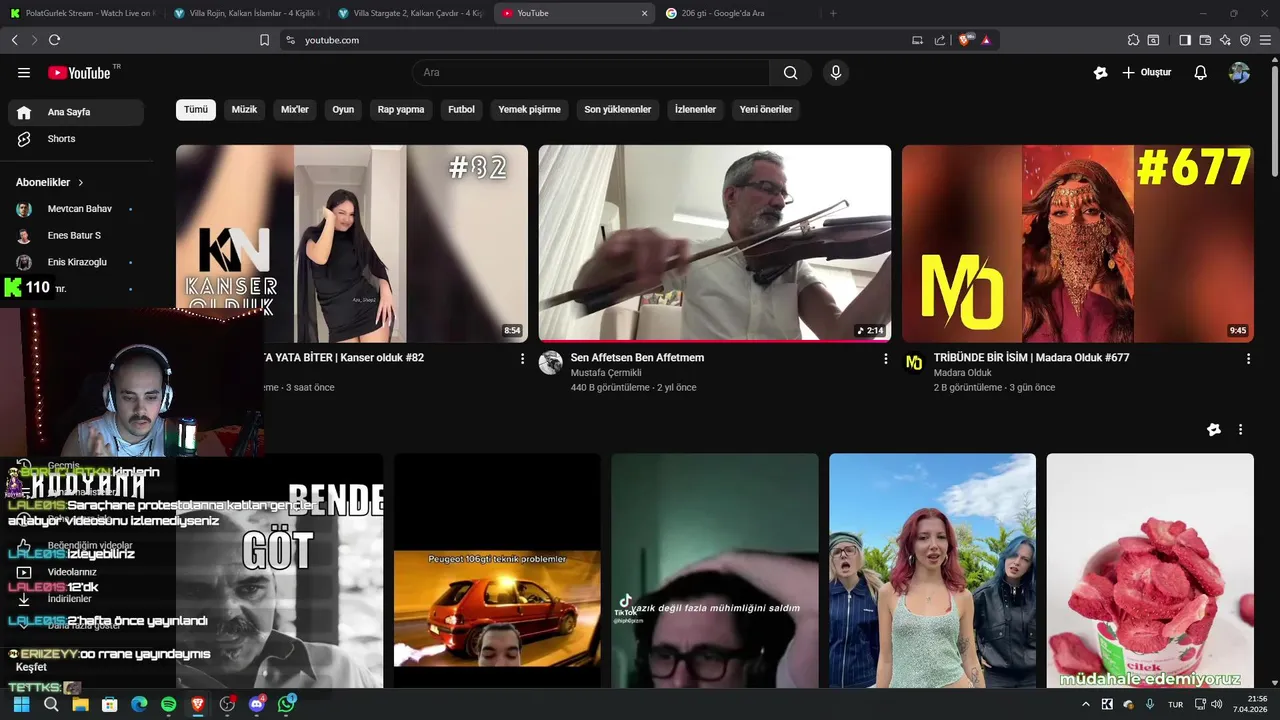Select the İzlenenler filter chip
This screenshot has height=720, width=1280.
(695, 109)
